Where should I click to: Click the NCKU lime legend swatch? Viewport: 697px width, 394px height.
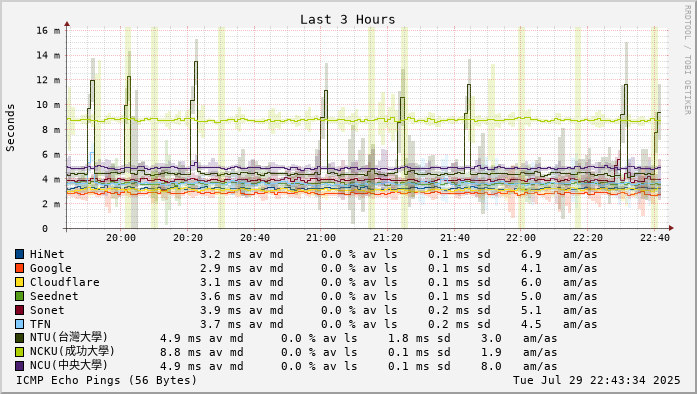point(20,352)
